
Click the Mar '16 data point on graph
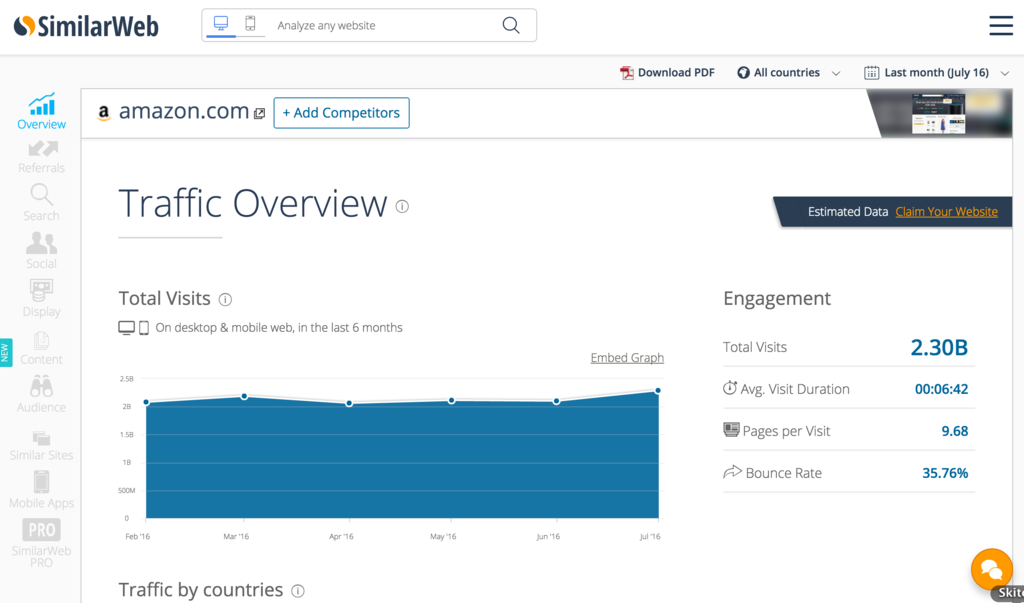(244, 397)
